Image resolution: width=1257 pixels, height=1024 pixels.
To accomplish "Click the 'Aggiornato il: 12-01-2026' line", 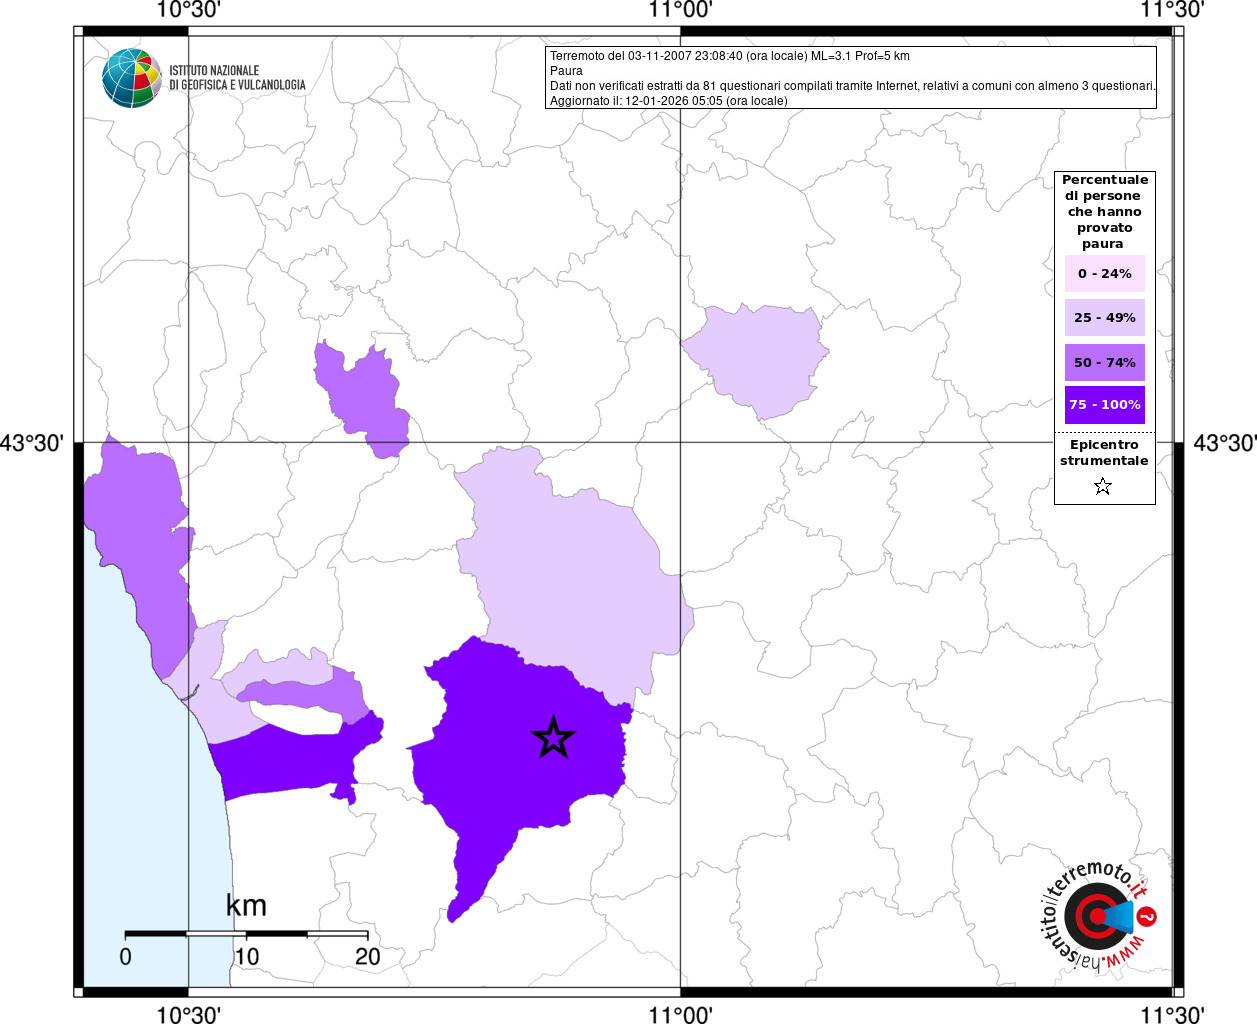I will (669, 101).
